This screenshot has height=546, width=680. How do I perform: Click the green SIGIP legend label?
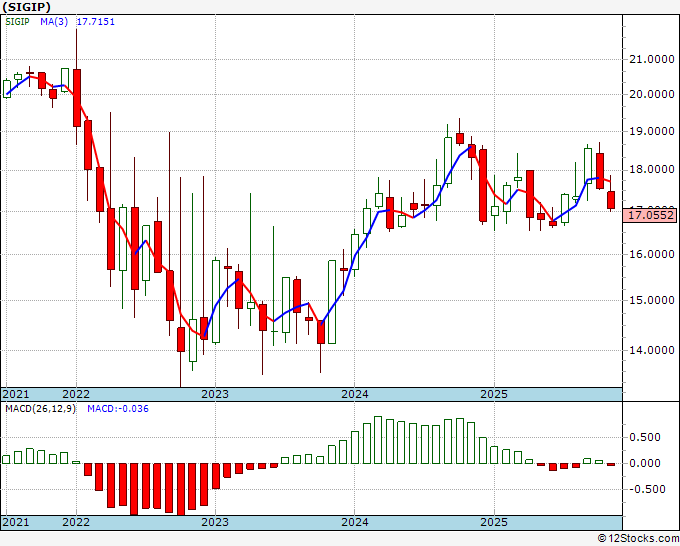tap(17, 21)
